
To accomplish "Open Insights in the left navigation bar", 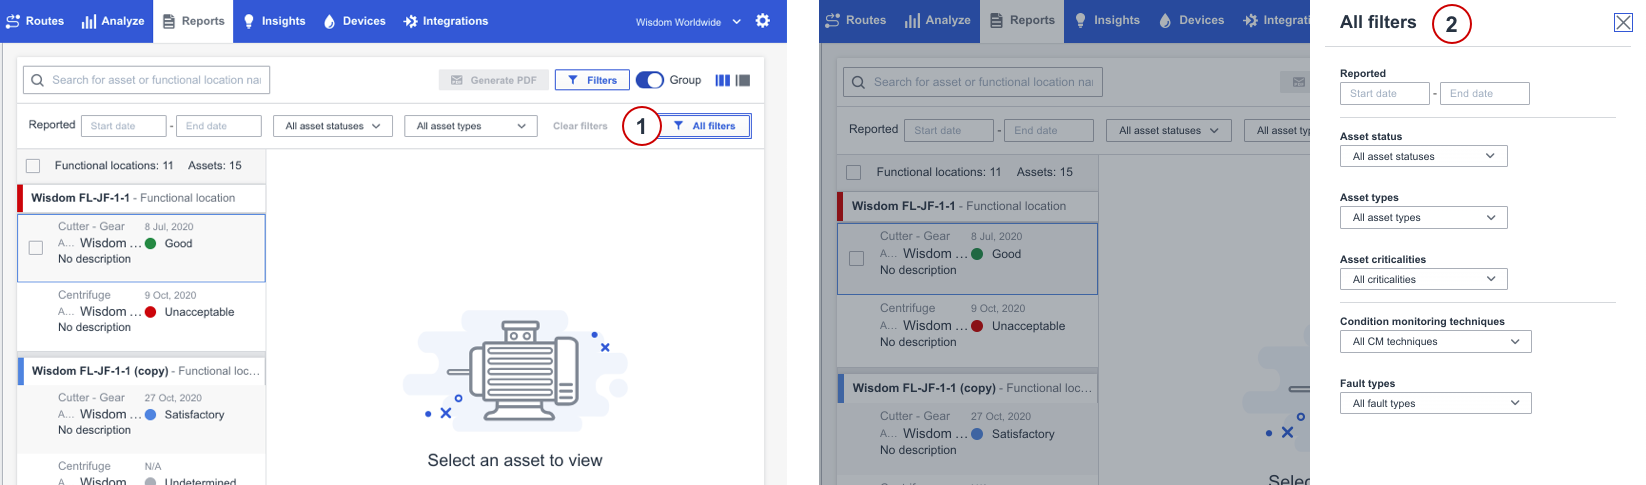I will (x=274, y=21).
